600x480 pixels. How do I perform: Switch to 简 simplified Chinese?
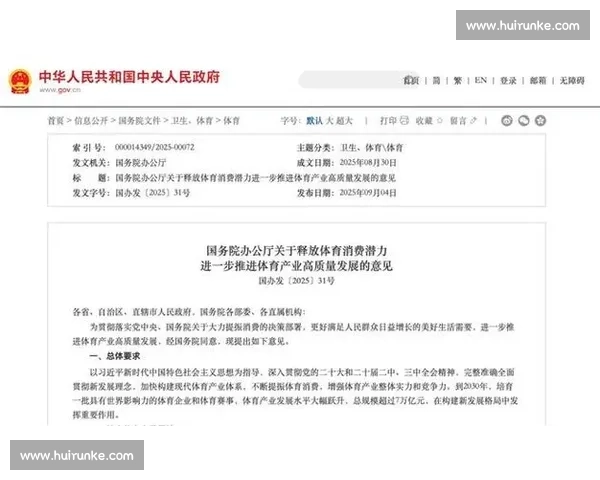436,80
